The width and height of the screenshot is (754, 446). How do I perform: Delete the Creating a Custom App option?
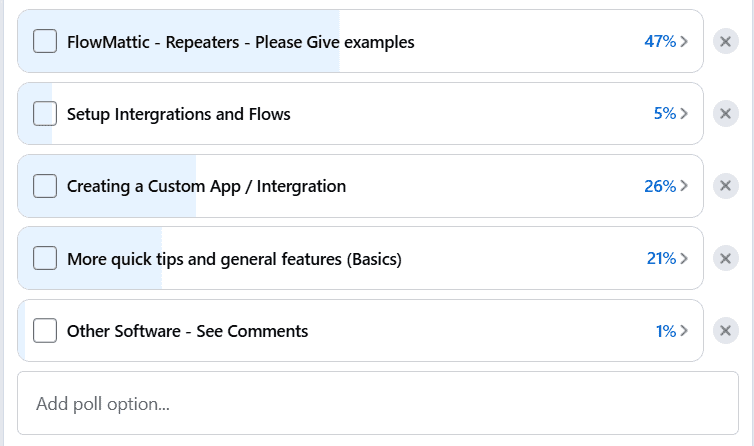[x=726, y=186]
